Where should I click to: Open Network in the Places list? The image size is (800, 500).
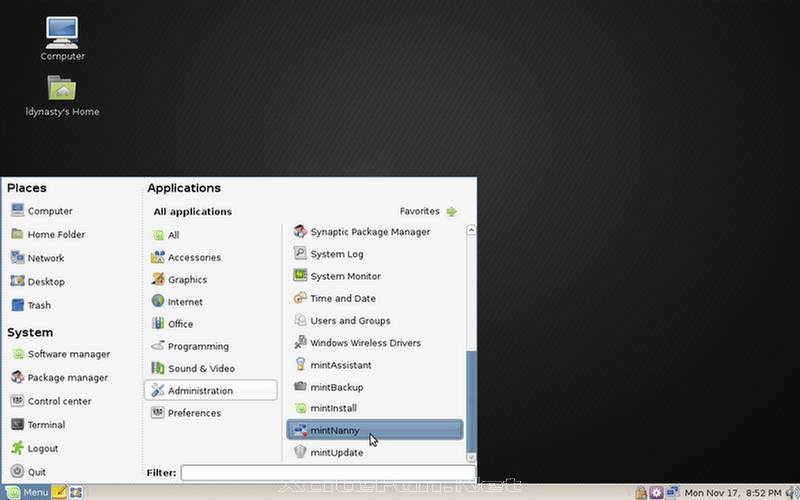pyautogui.click(x=37, y=258)
